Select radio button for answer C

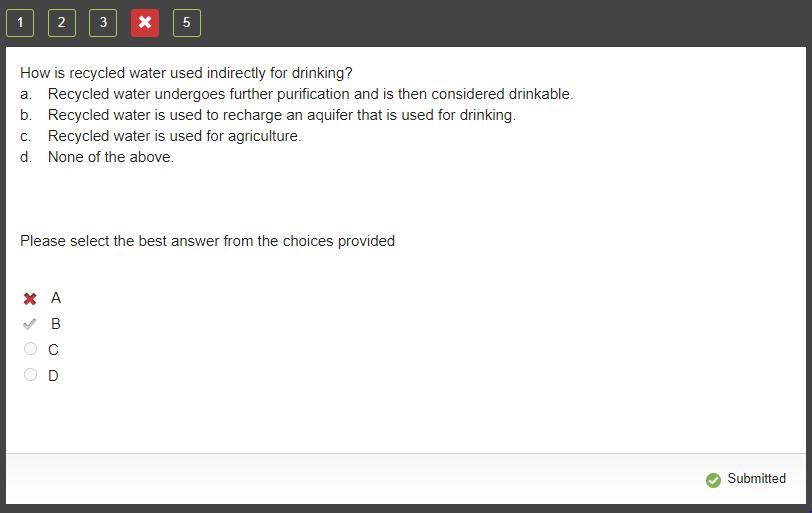tap(31, 349)
